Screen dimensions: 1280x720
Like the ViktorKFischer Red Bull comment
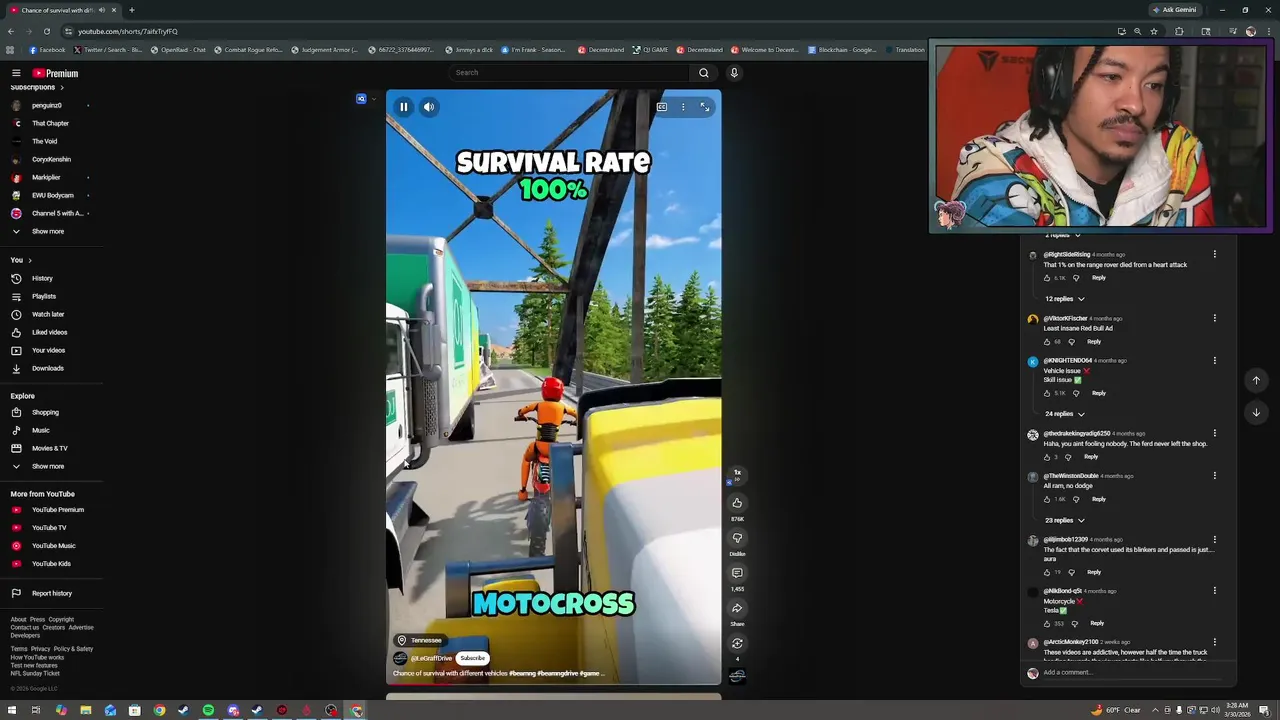pos(1047,342)
